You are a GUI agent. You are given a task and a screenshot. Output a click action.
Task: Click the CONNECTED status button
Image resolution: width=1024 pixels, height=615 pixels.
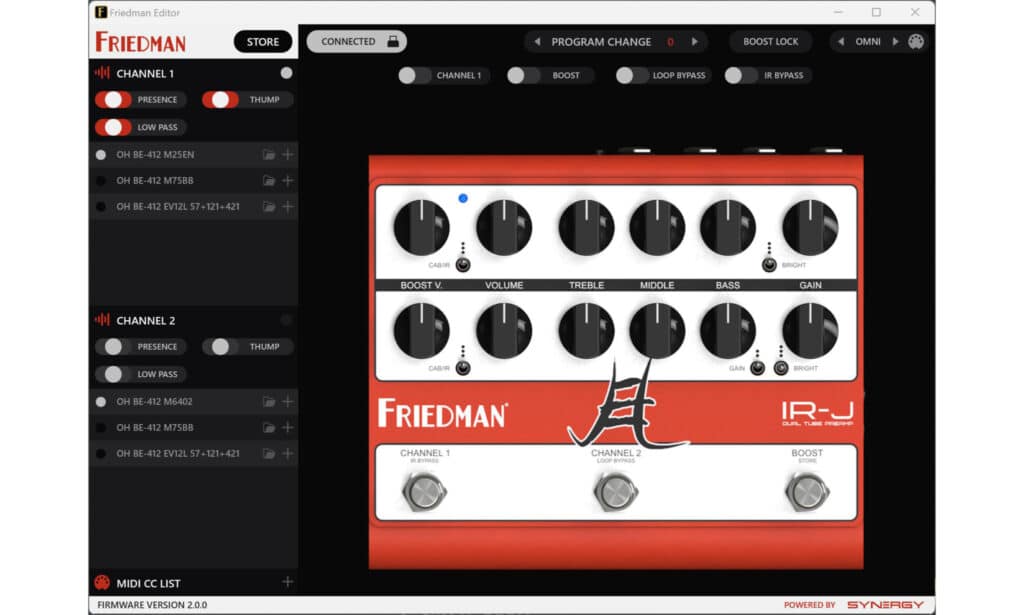(357, 41)
